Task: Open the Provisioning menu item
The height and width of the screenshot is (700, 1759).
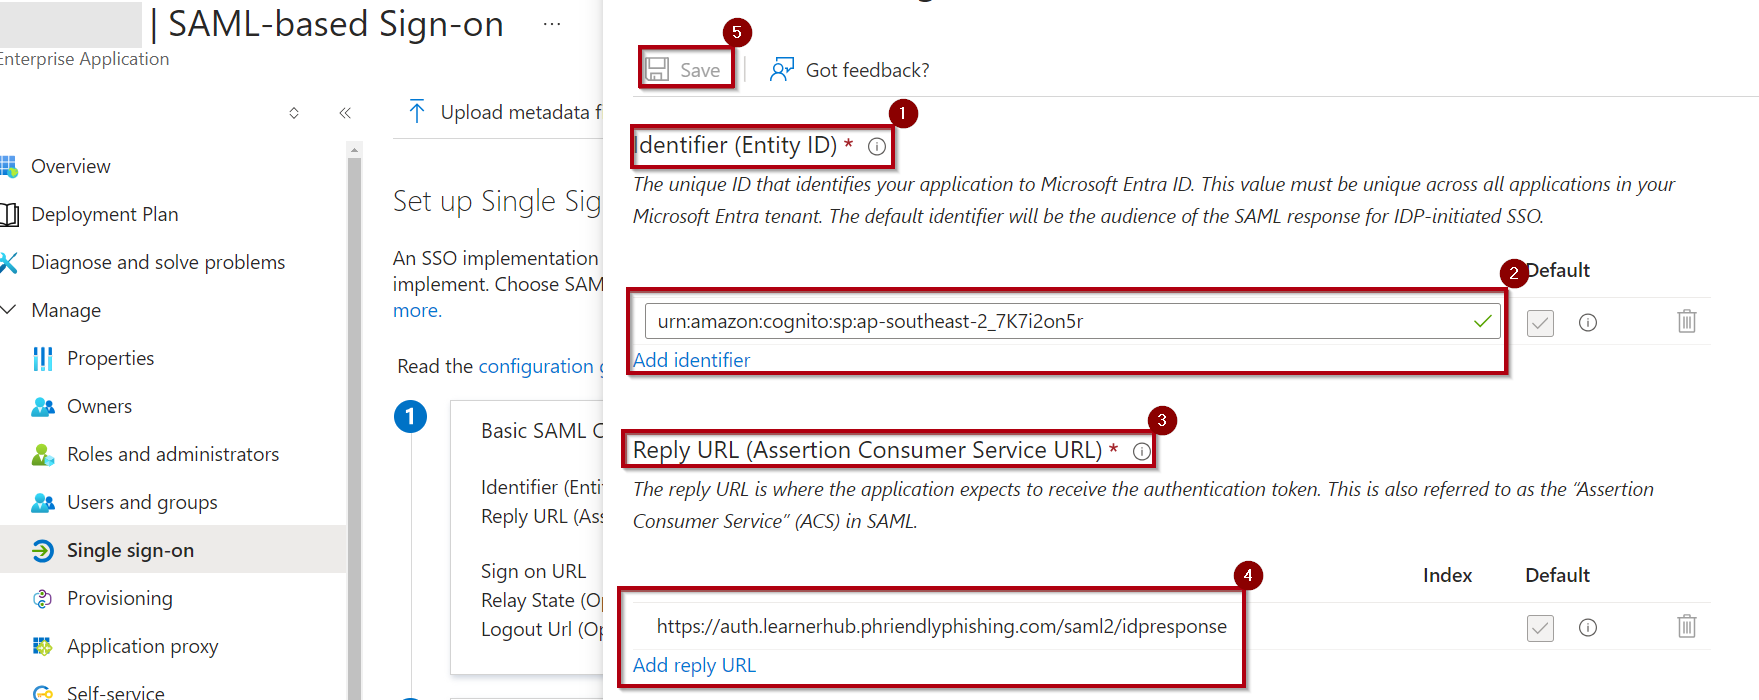Action: (119, 598)
